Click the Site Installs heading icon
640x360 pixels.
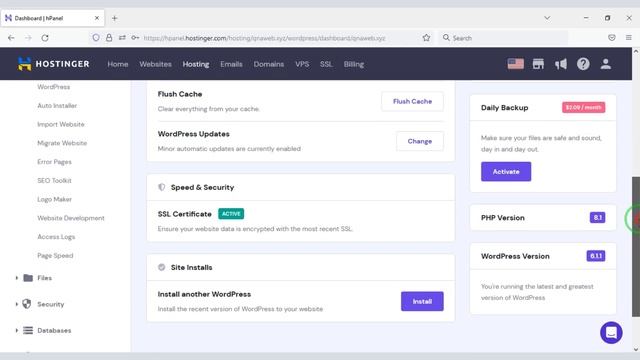pos(162,267)
